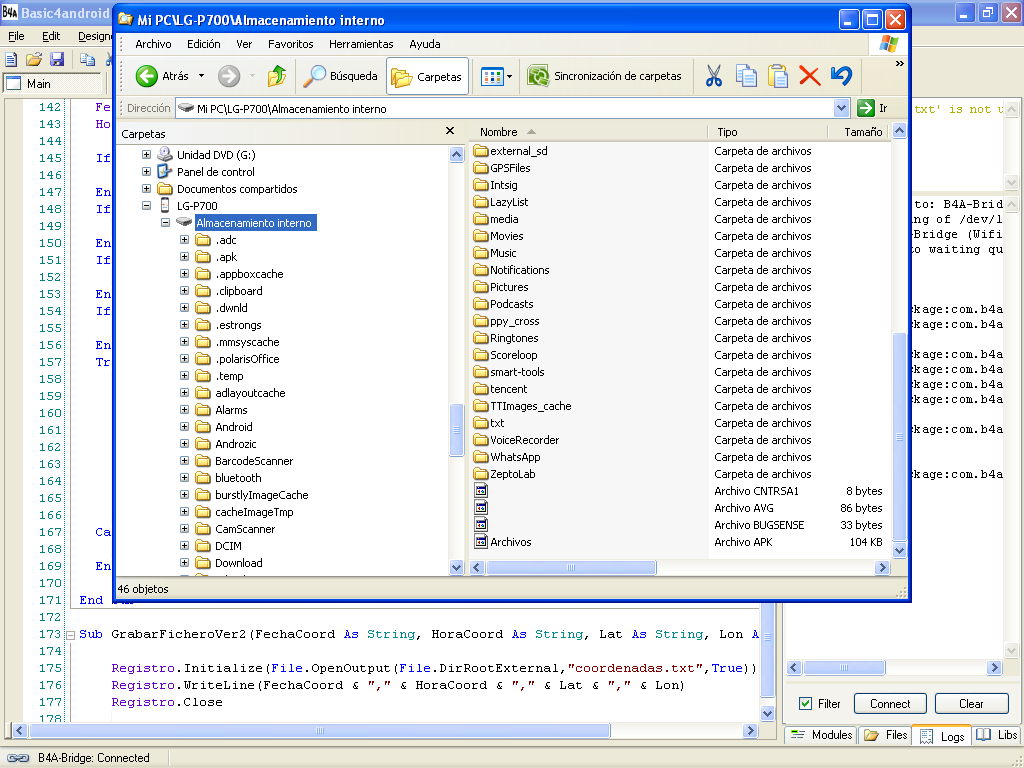Open the Búsqueda search tool
Image resolution: width=1024 pixels, height=768 pixels.
click(342, 76)
